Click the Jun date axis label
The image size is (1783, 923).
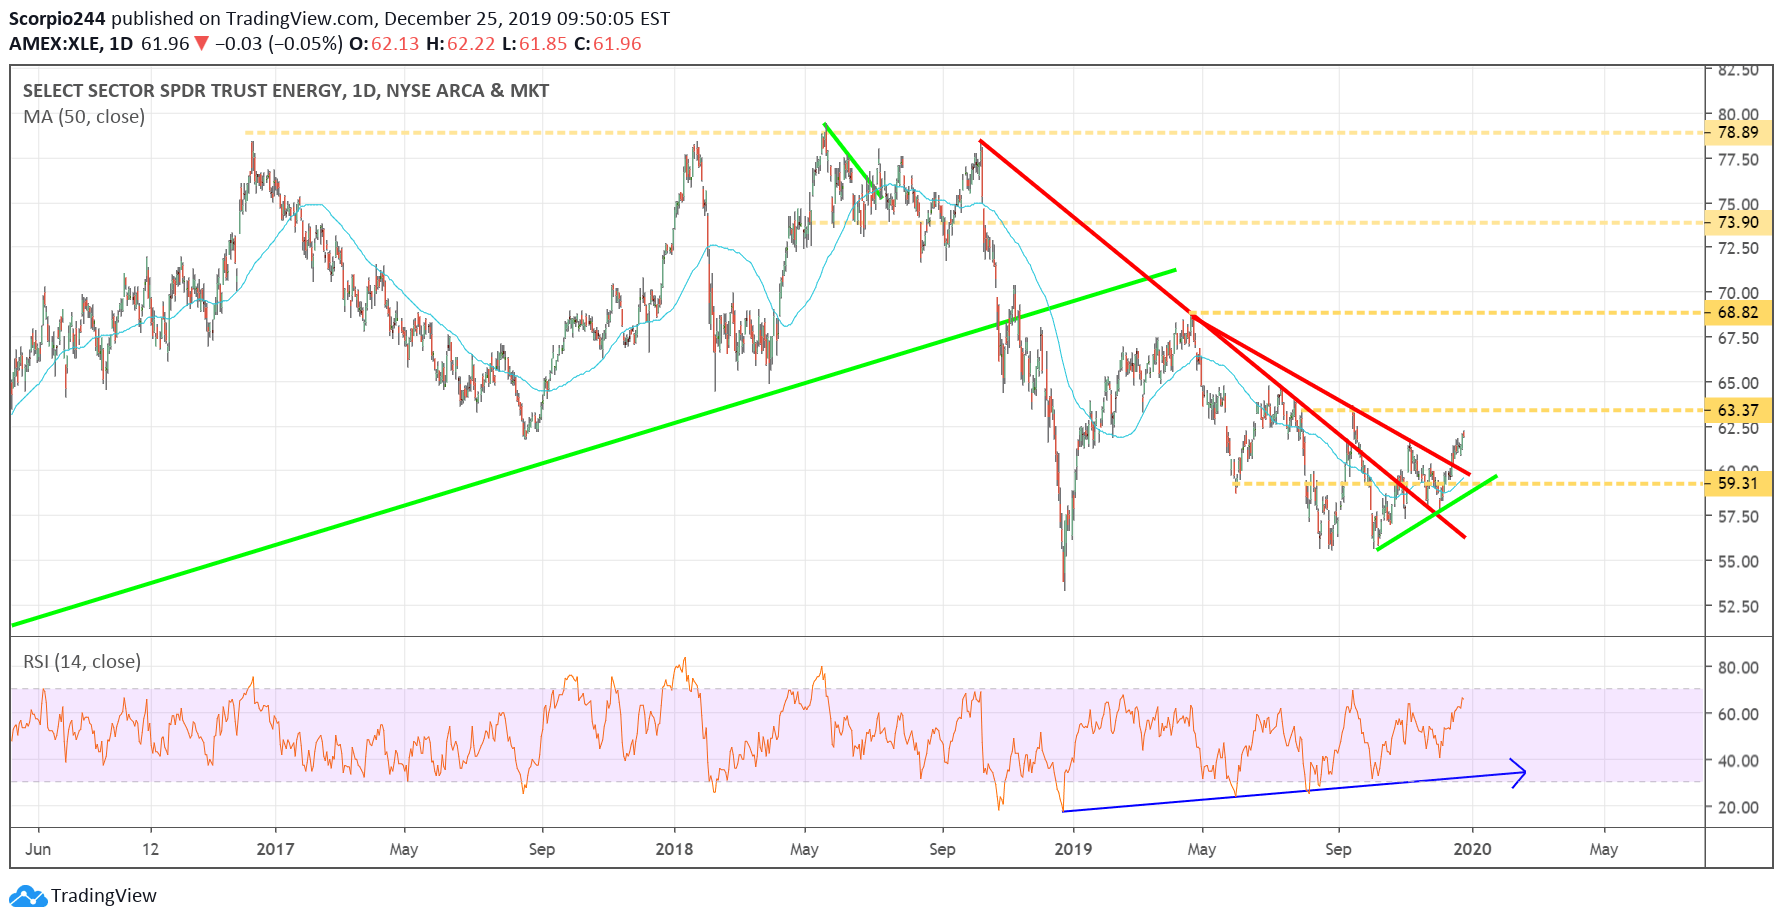(x=38, y=849)
